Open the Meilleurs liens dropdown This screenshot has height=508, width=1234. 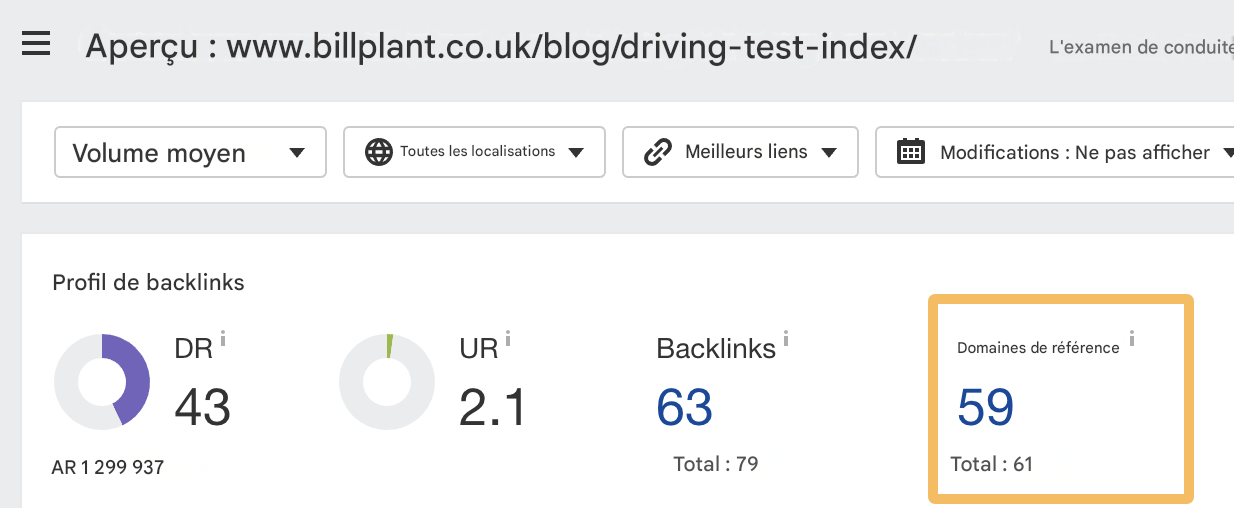coord(740,152)
